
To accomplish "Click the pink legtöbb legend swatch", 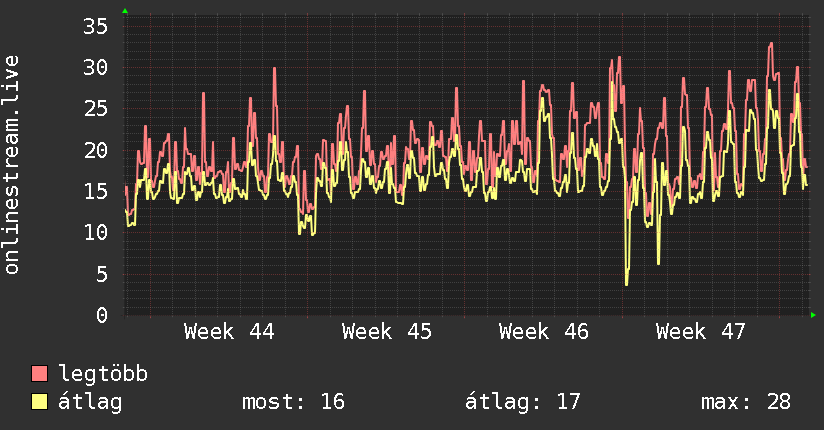I will pyautogui.click(x=39, y=373).
